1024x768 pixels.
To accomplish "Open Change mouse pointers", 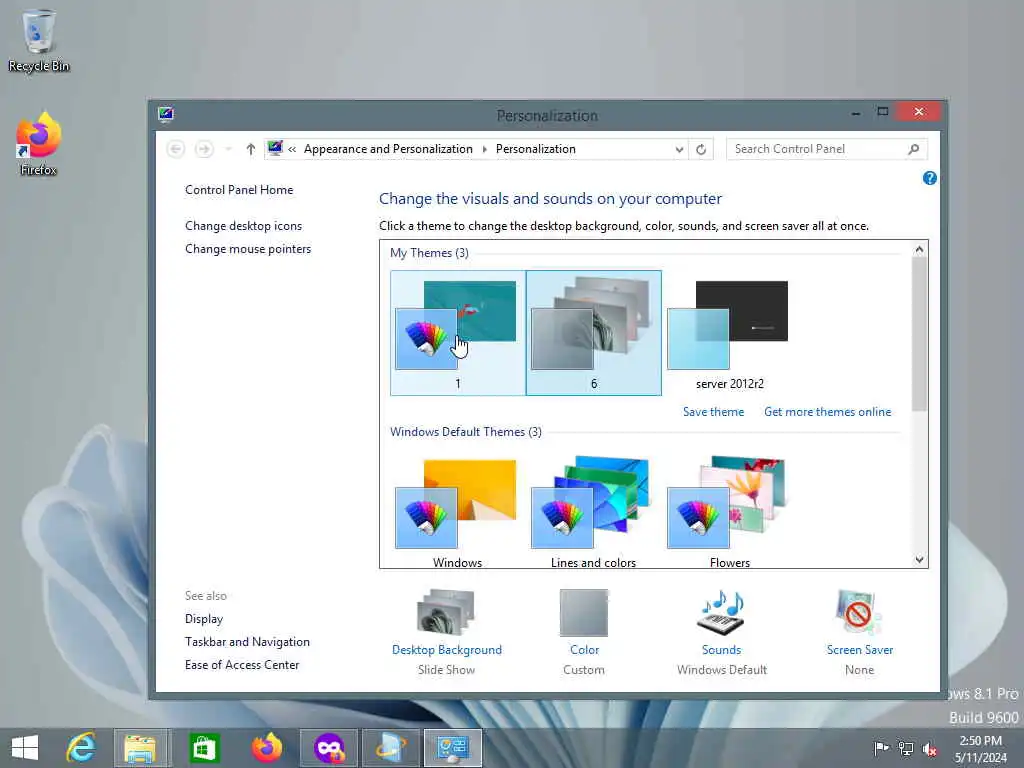I will 248,249.
